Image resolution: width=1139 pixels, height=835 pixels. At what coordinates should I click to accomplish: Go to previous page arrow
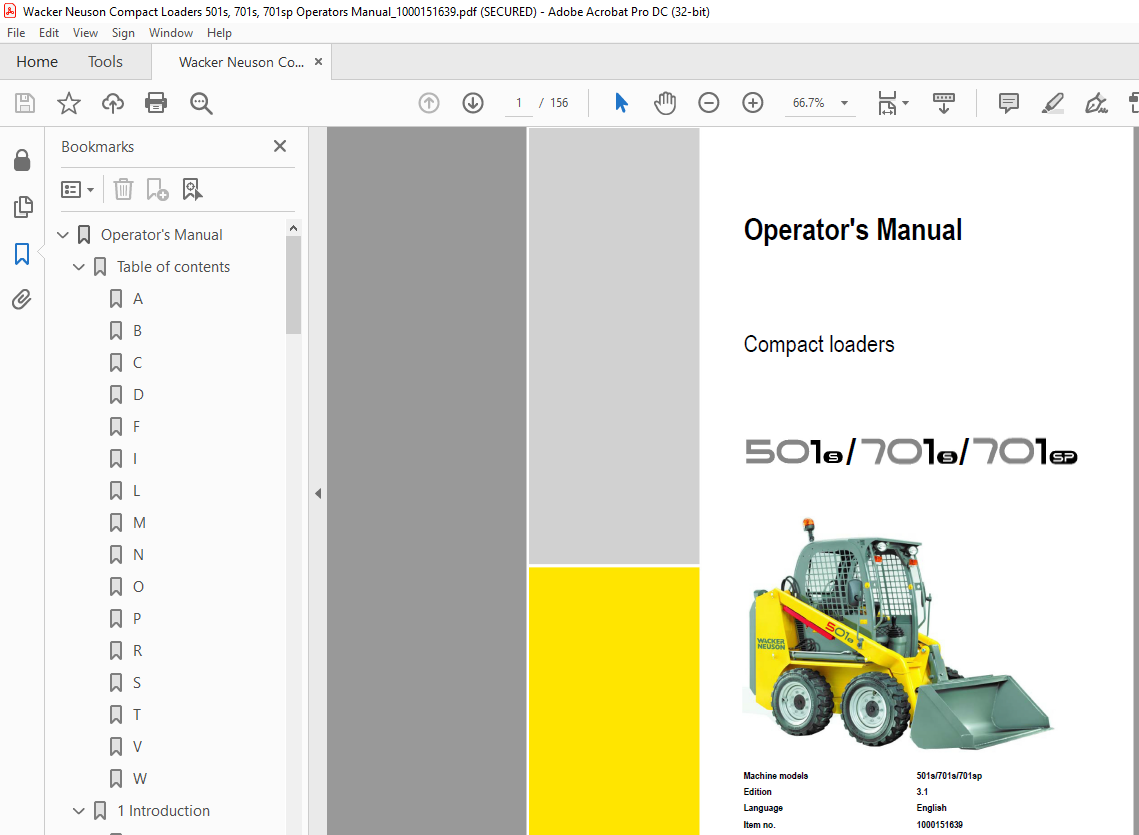tap(429, 103)
